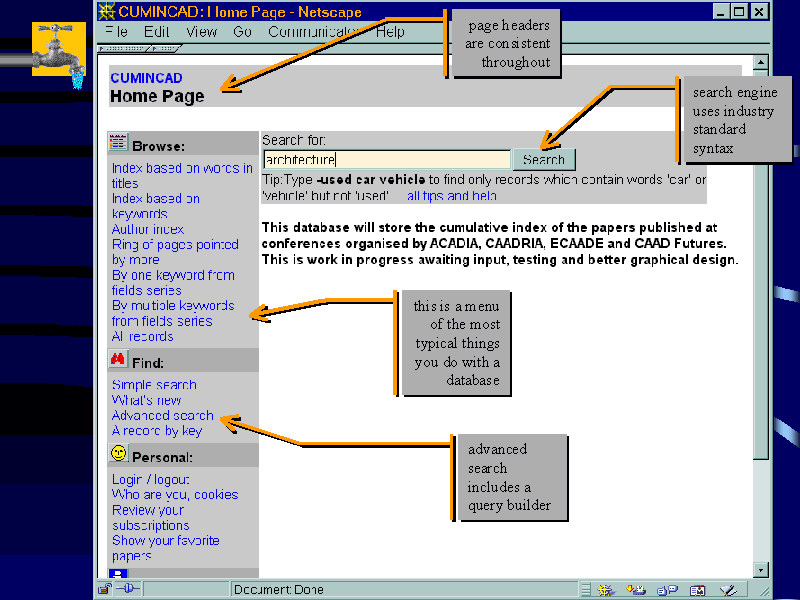
Task: Open the File menu
Action: (x=116, y=31)
